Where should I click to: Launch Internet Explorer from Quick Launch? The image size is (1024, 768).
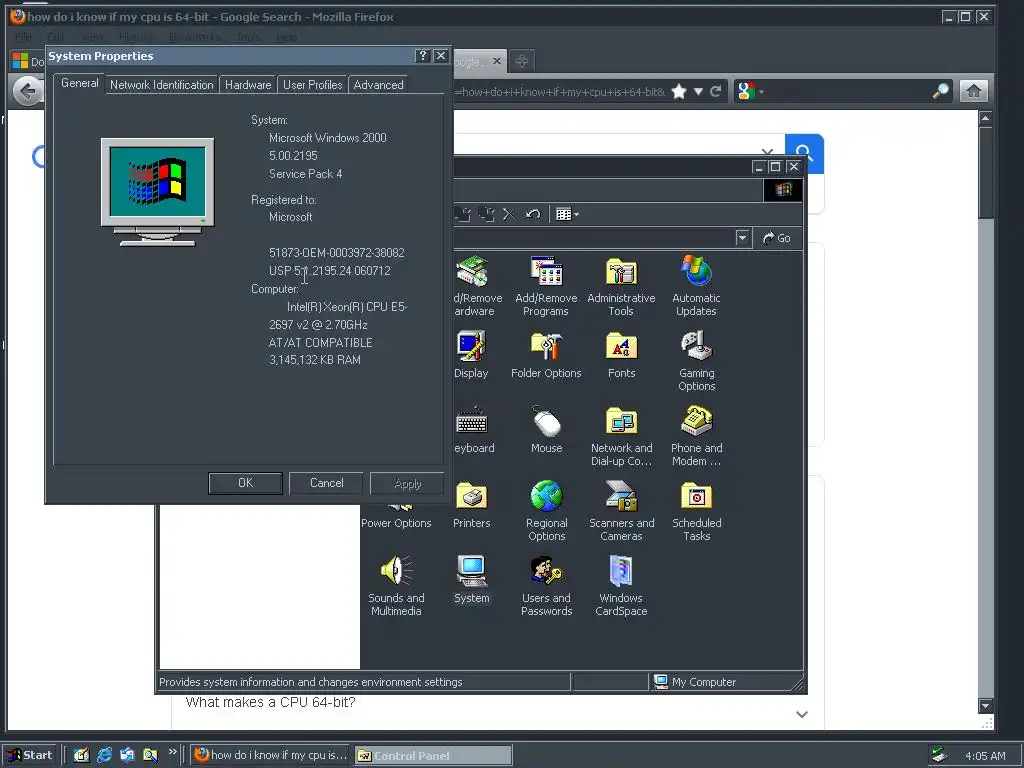(104, 755)
